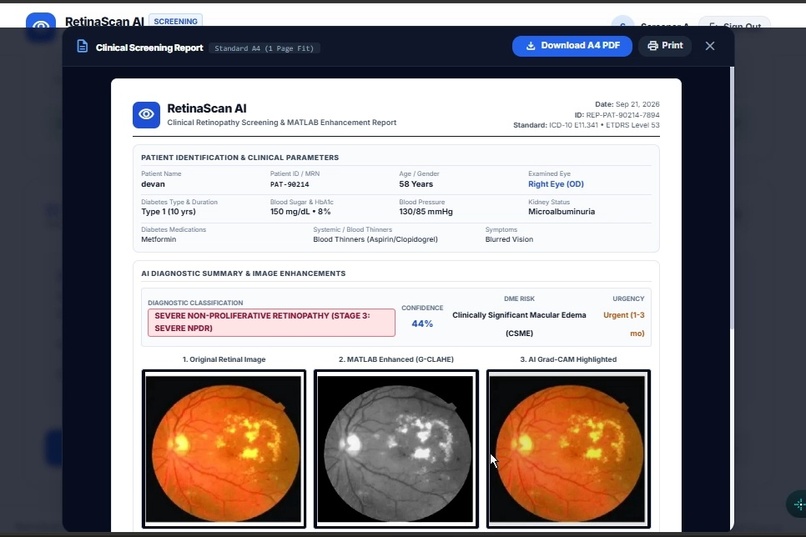Click the Severe Non-Proliferative Retinopathy classification box
The image size is (806, 537).
click(x=271, y=322)
